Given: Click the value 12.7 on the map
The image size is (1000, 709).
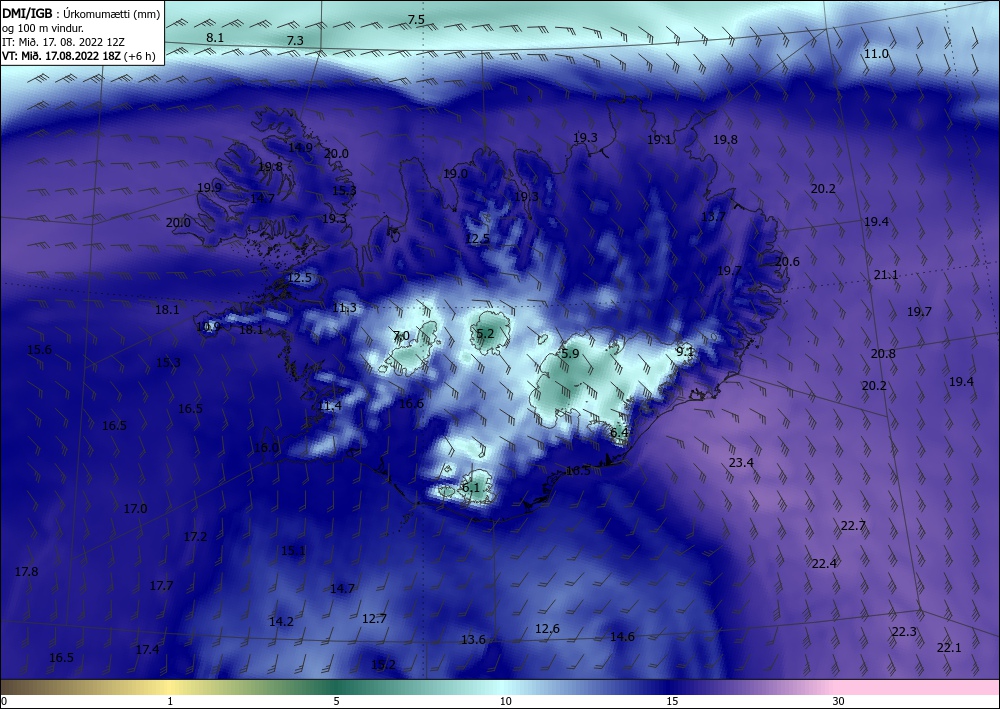Looking at the screenshot, I should coord(374,618).
